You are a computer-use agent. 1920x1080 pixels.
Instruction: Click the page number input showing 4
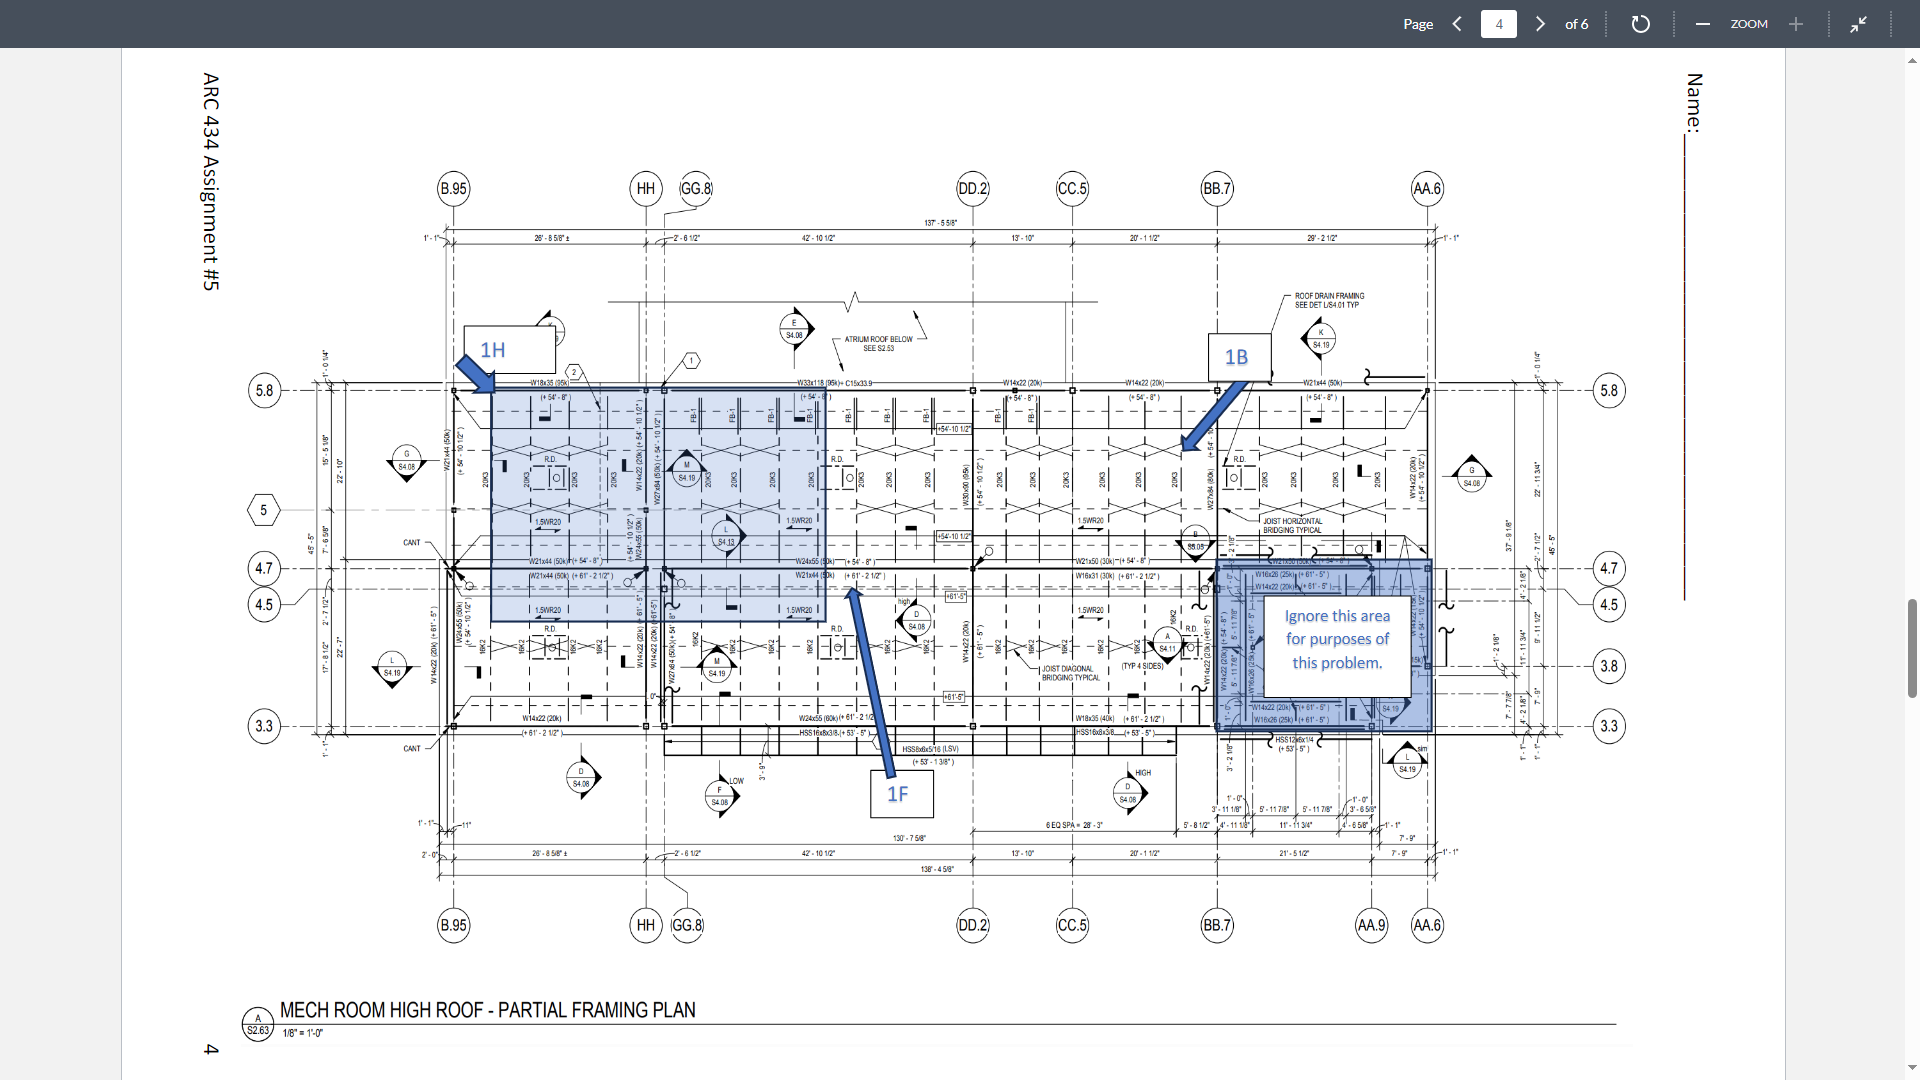1498,24
